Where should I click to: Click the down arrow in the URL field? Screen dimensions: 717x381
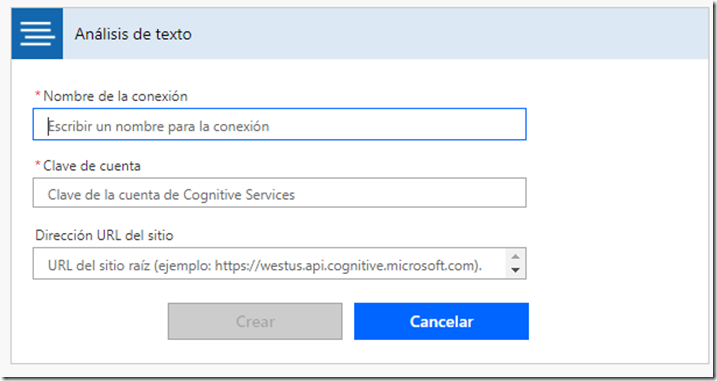(515, 270)
